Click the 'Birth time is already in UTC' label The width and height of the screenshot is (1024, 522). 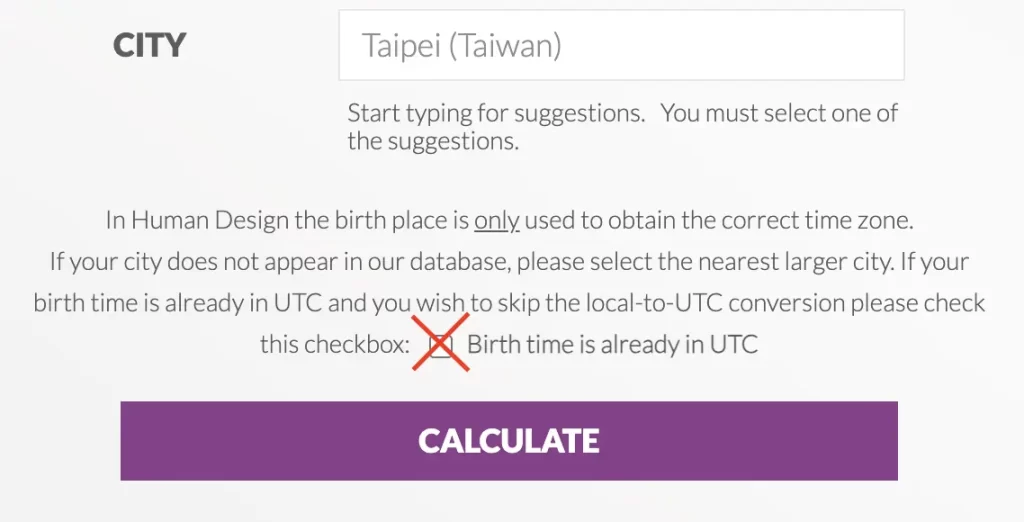point(612,345)
